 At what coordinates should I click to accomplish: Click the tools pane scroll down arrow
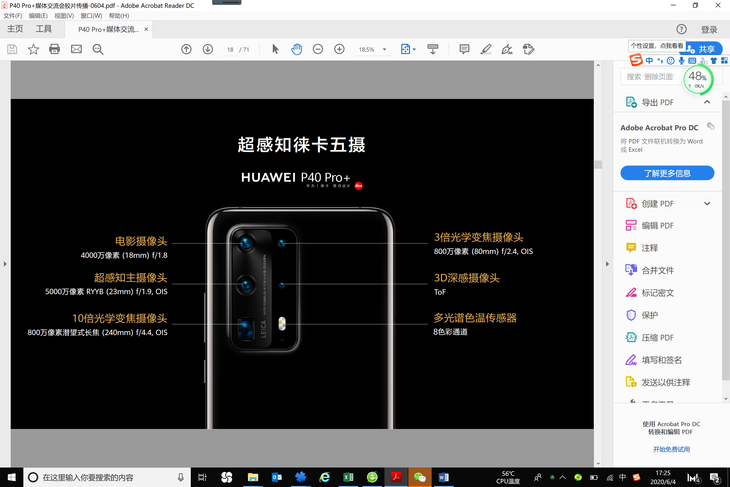(726, 399)
